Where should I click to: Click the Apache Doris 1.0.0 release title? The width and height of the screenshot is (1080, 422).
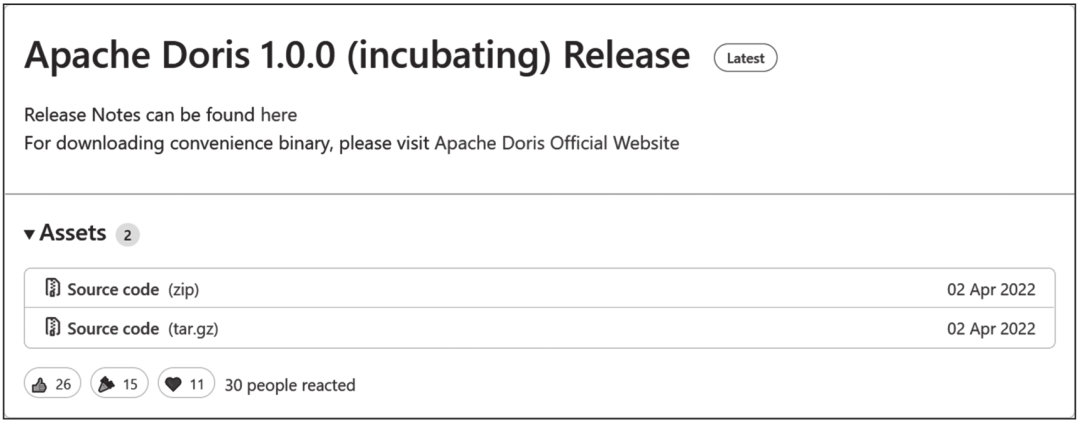pos(357,56)
